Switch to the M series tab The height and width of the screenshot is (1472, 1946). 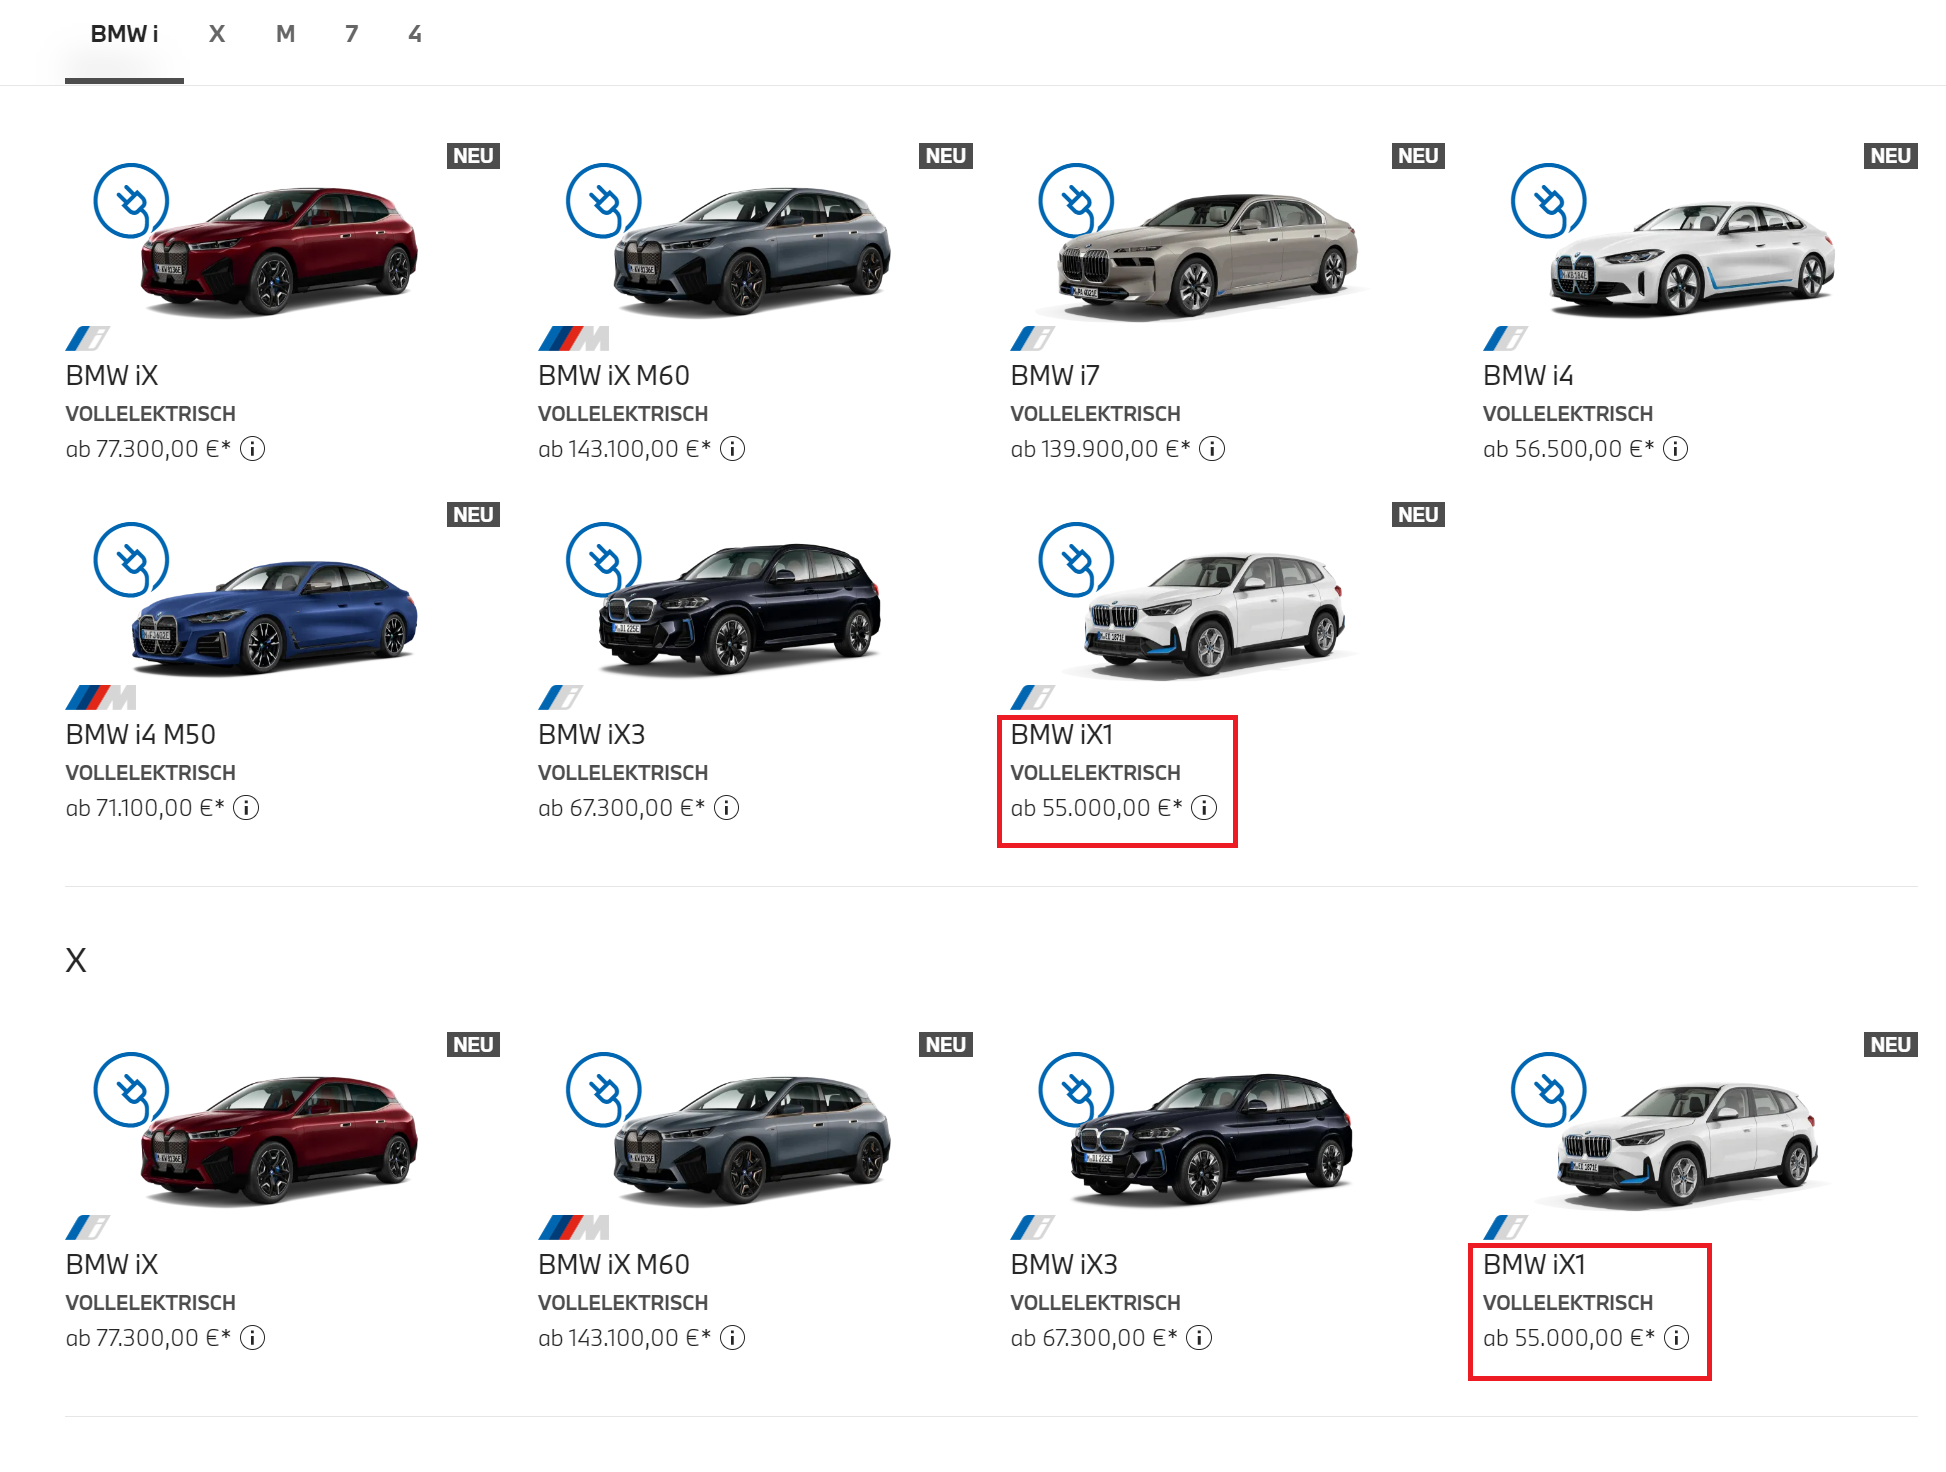pos(285,34)
